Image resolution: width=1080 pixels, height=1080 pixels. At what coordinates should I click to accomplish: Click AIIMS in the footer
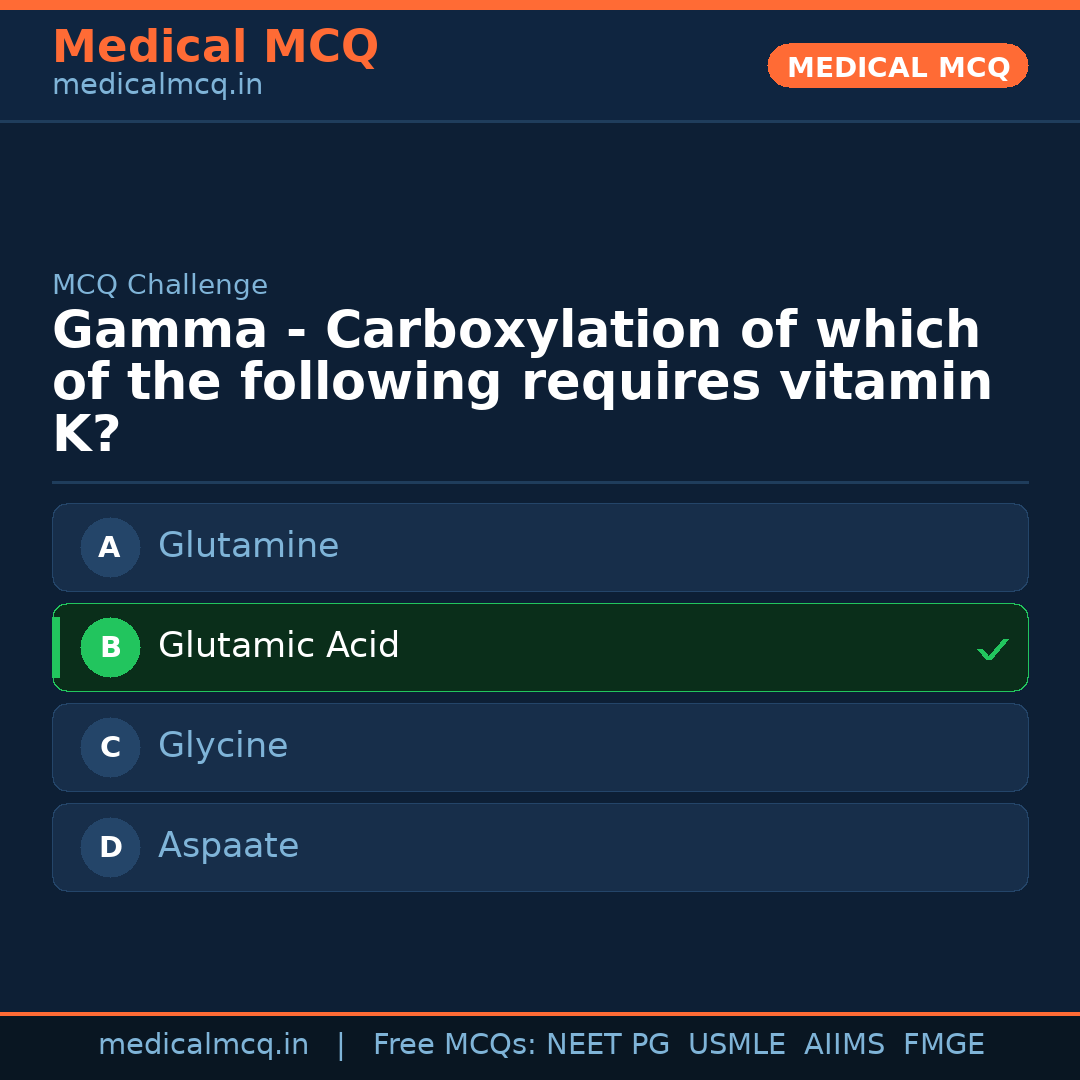pos(844,1045)
